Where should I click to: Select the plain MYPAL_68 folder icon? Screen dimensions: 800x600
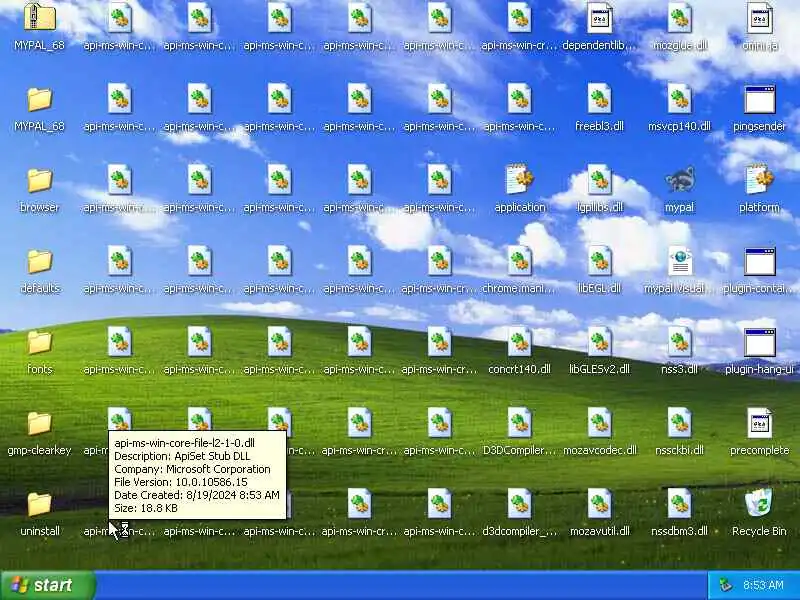pos(40,99)
